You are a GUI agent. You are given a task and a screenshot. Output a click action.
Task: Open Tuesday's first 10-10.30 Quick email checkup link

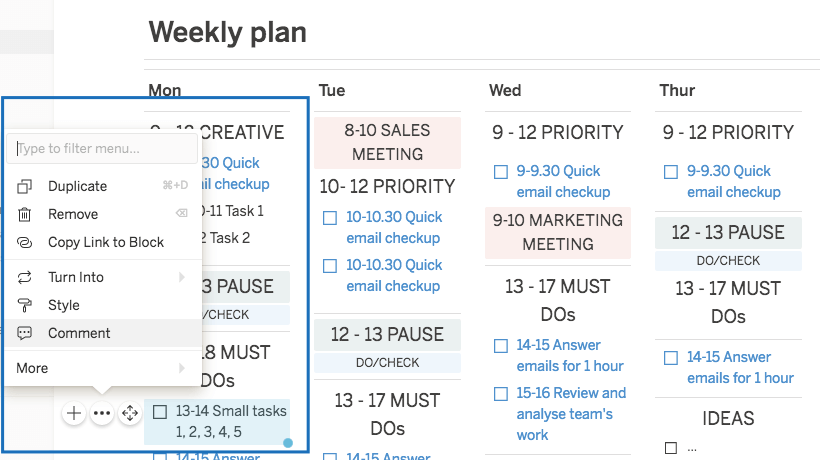tap(394, 227)
